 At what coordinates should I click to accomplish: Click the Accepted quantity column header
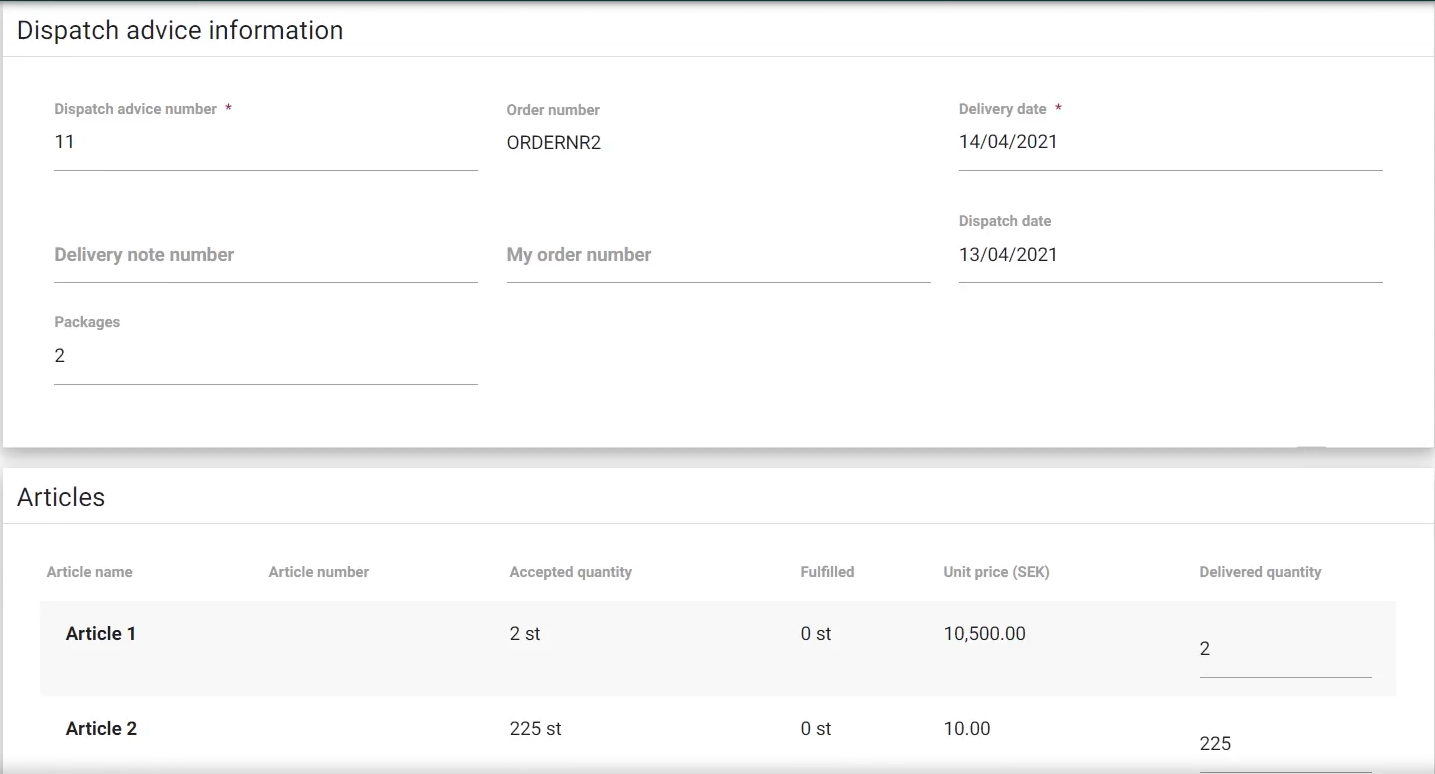[x=571, y=572]
